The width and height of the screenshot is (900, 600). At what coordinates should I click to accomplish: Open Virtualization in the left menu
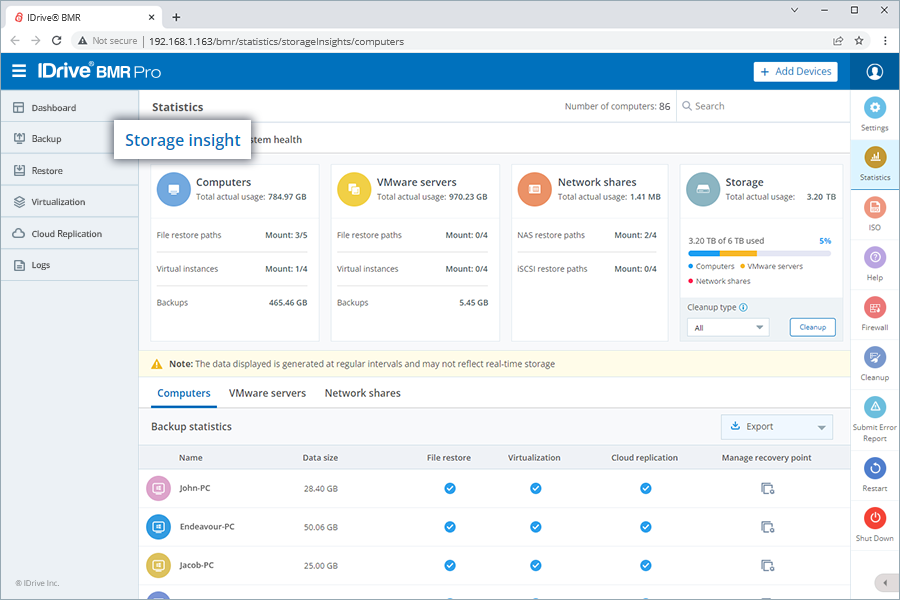tap(69, 202)
